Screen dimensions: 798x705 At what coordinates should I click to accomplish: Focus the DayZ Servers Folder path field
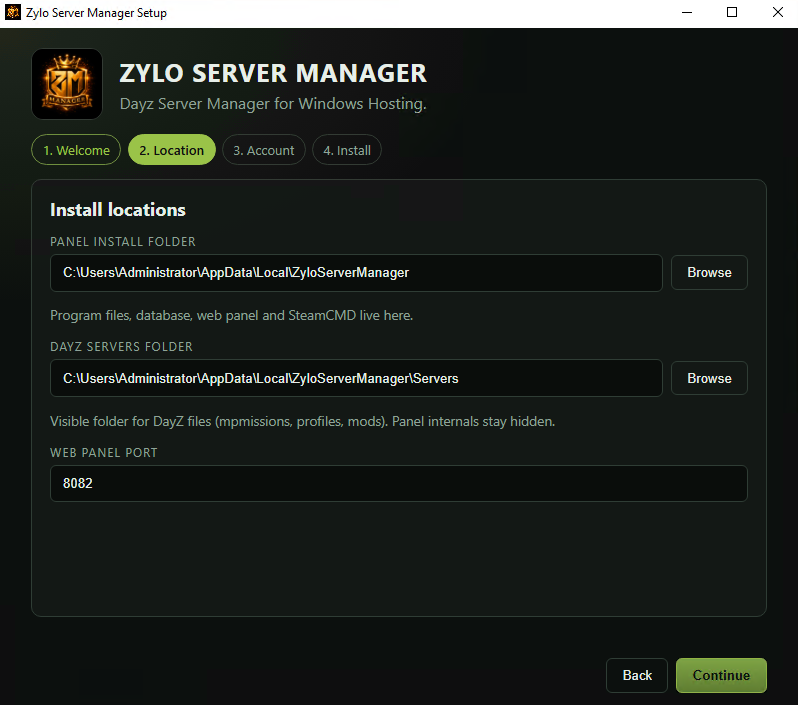[x=356, y=378]
